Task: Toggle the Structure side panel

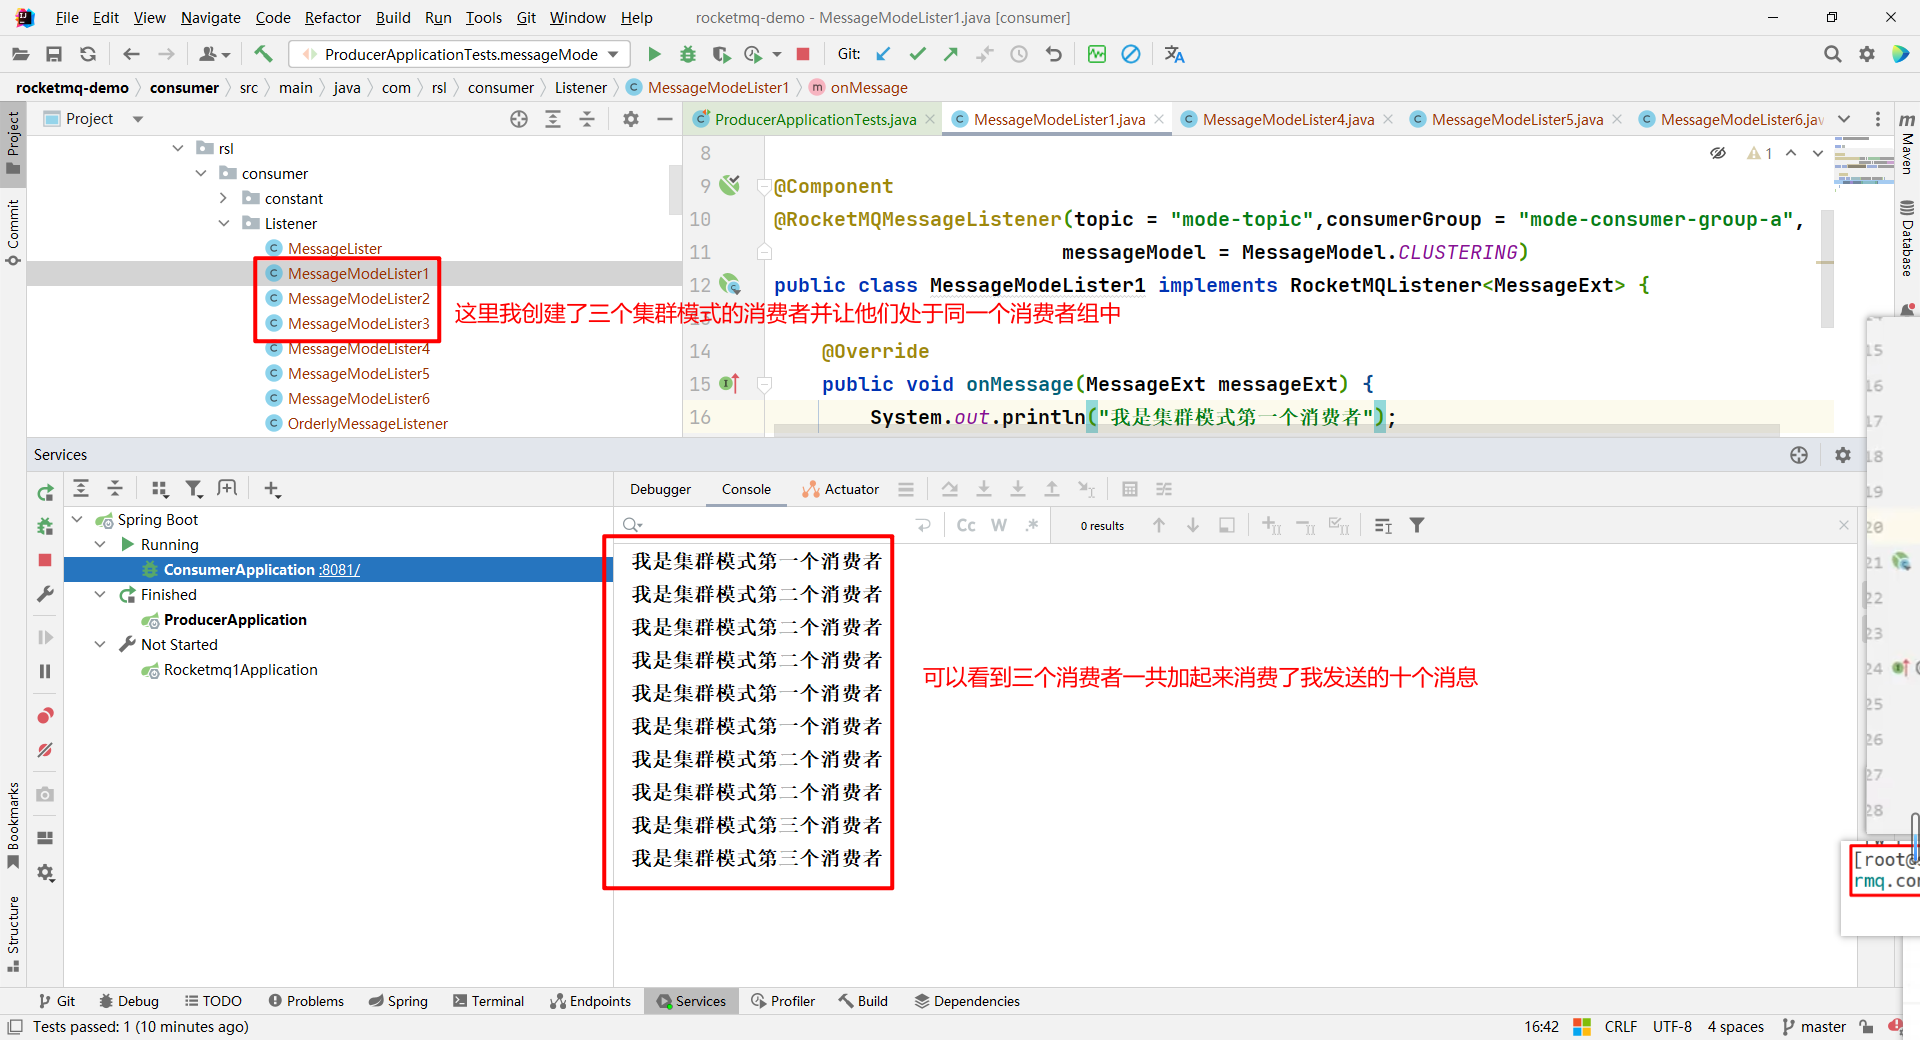Action: [13, 933]
